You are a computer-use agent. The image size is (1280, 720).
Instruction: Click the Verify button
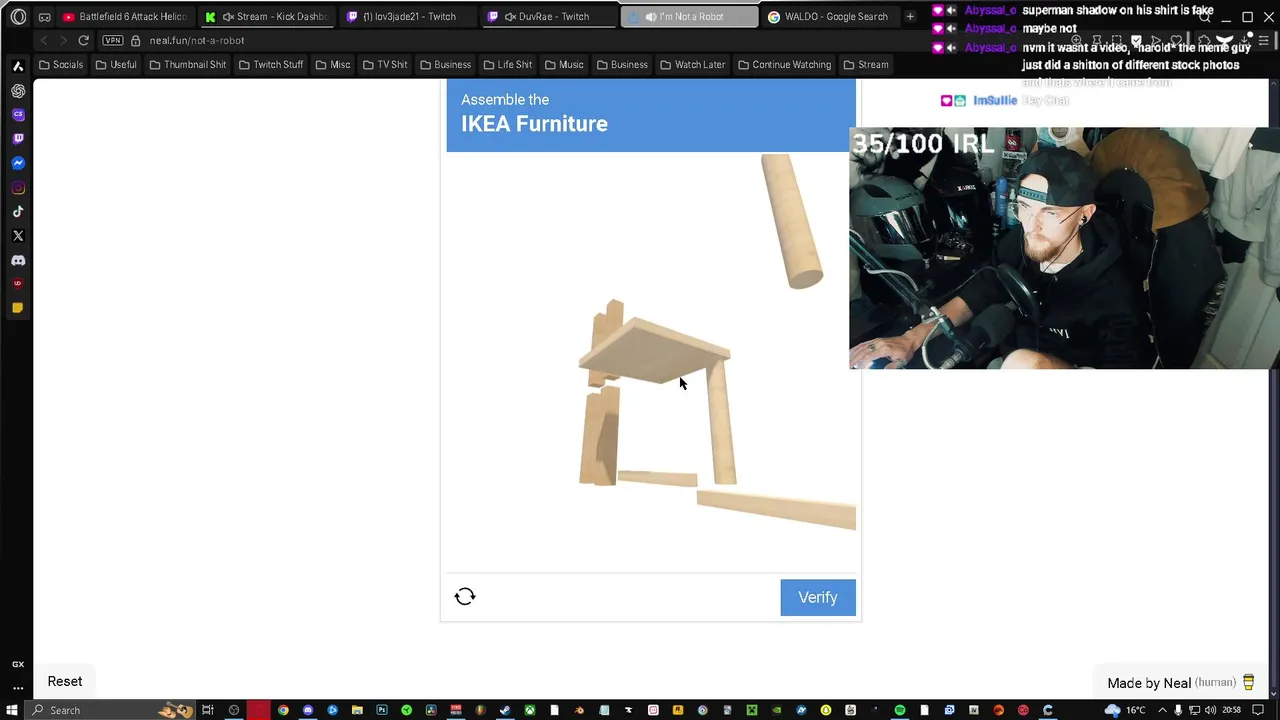click(x=818, y=597)
